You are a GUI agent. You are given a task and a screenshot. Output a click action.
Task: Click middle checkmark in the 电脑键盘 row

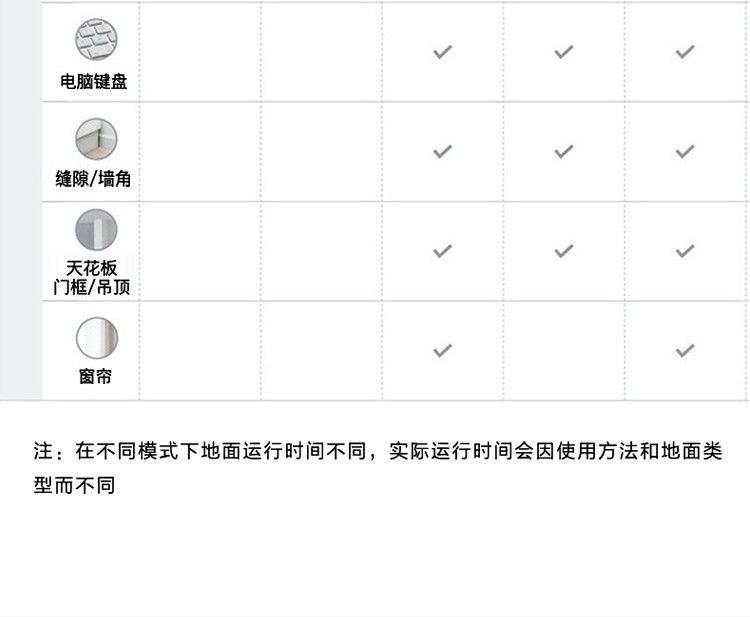[x=564, y=52]
